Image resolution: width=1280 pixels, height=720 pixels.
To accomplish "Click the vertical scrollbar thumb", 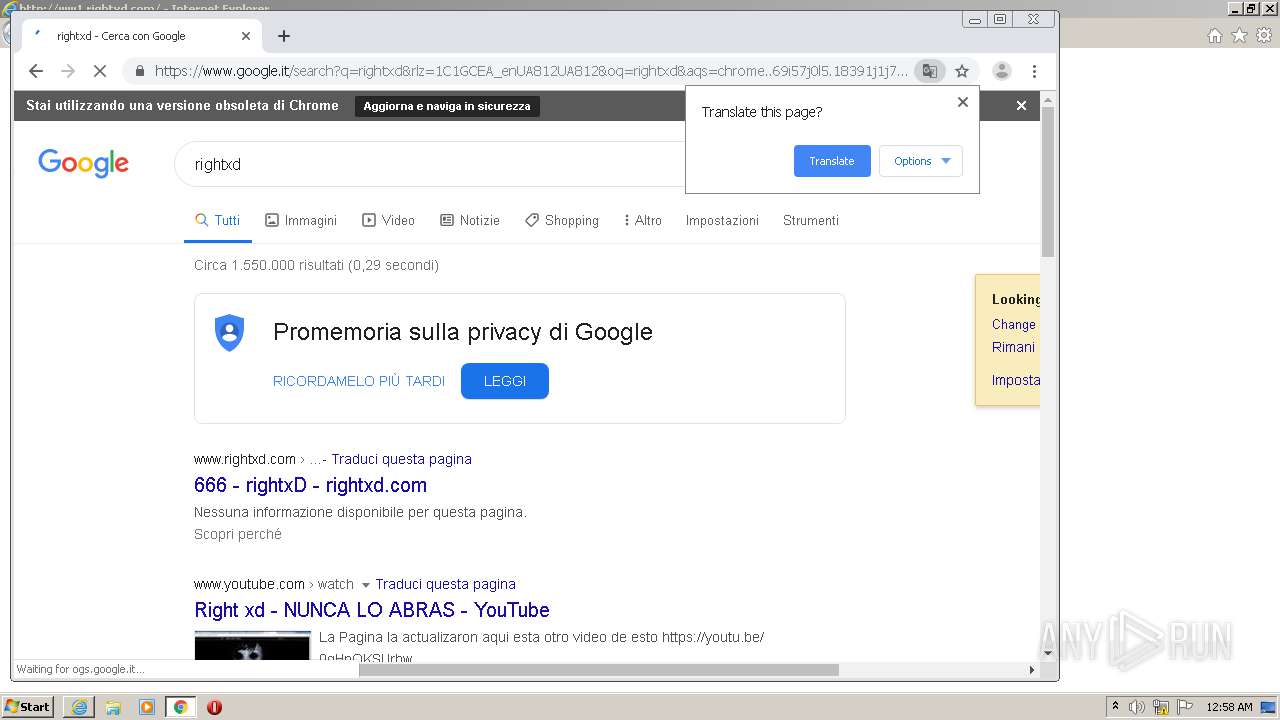I will pos(1048,180).
